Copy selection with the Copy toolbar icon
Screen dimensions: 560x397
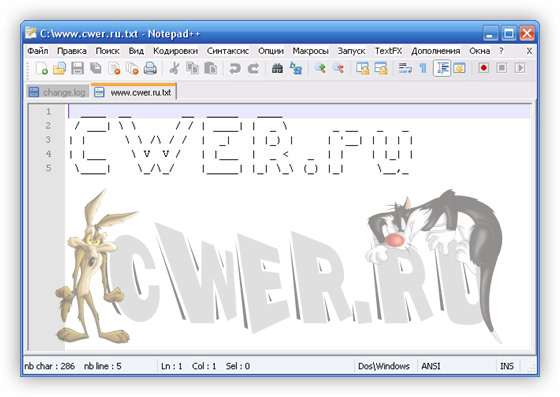coord(192,68)
